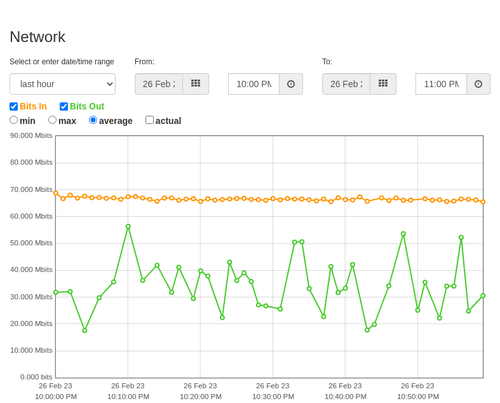Click the 30.000 Mbits axis label
Image resolution: width=500 pixels, height=403 pixels.
31,297
